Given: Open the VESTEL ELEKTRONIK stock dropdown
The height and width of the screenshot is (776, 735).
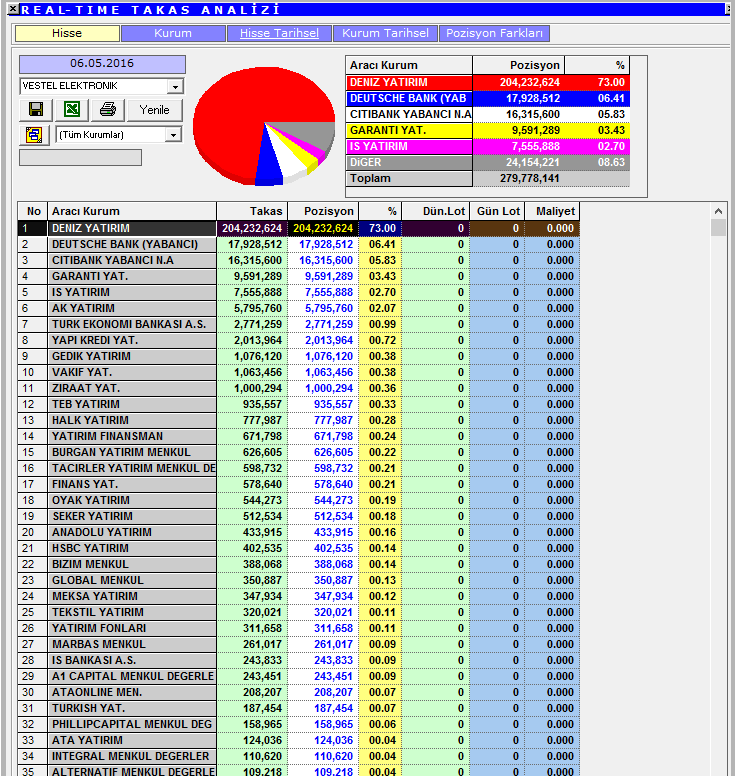Looking at the screenshot, I should [x=176, y=87].
